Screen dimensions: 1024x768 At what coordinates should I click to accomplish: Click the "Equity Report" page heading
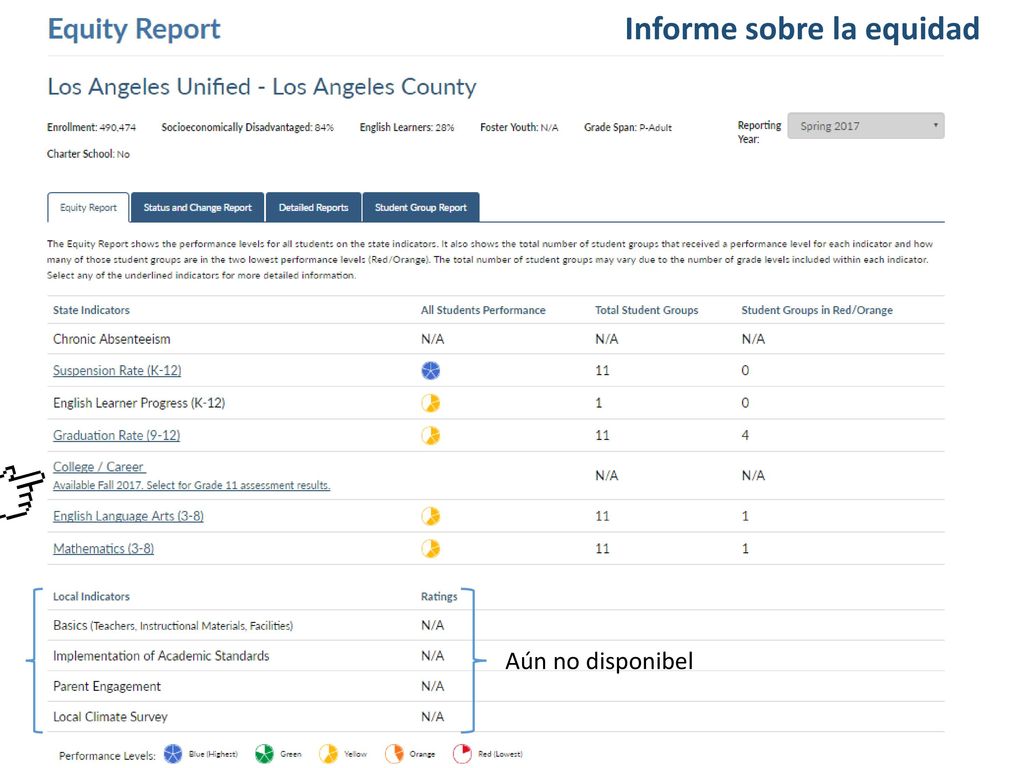pos(134,29)
